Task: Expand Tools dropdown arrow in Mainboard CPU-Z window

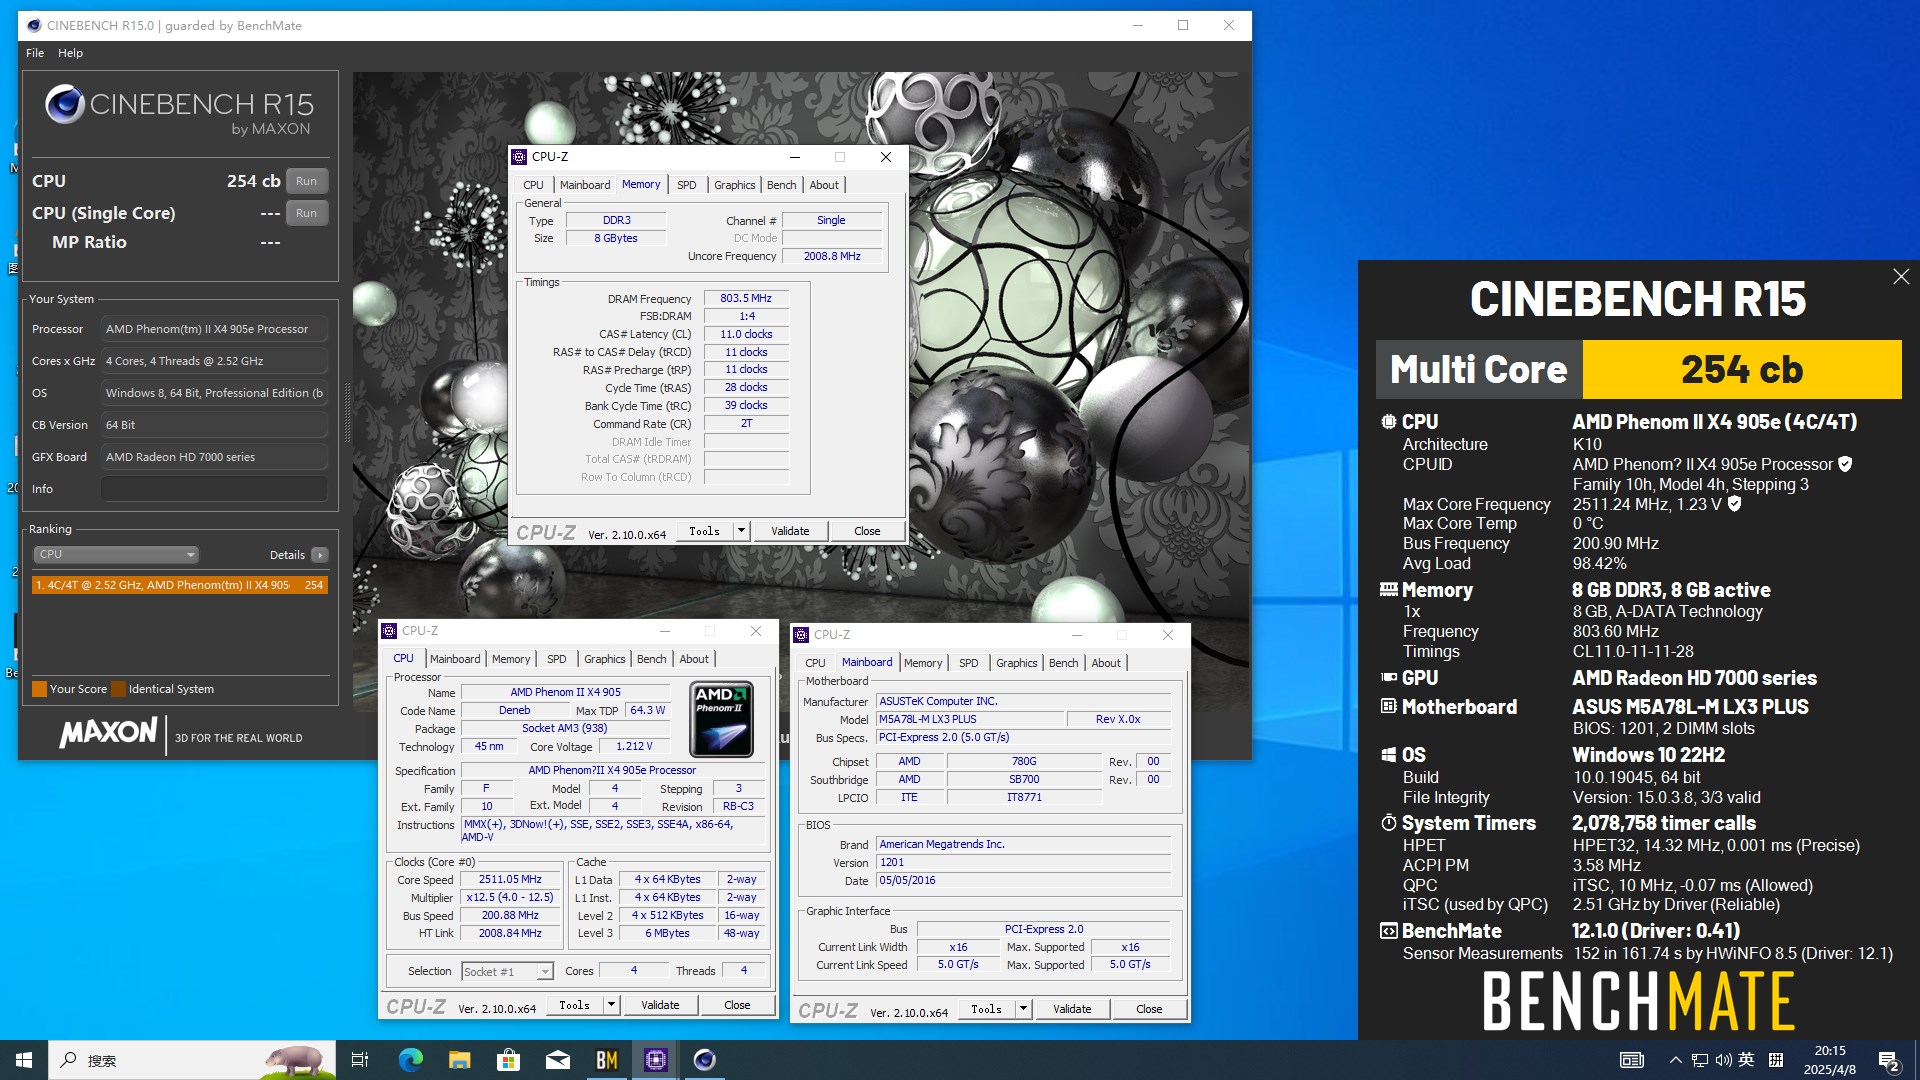Action: (1023, 1009)
